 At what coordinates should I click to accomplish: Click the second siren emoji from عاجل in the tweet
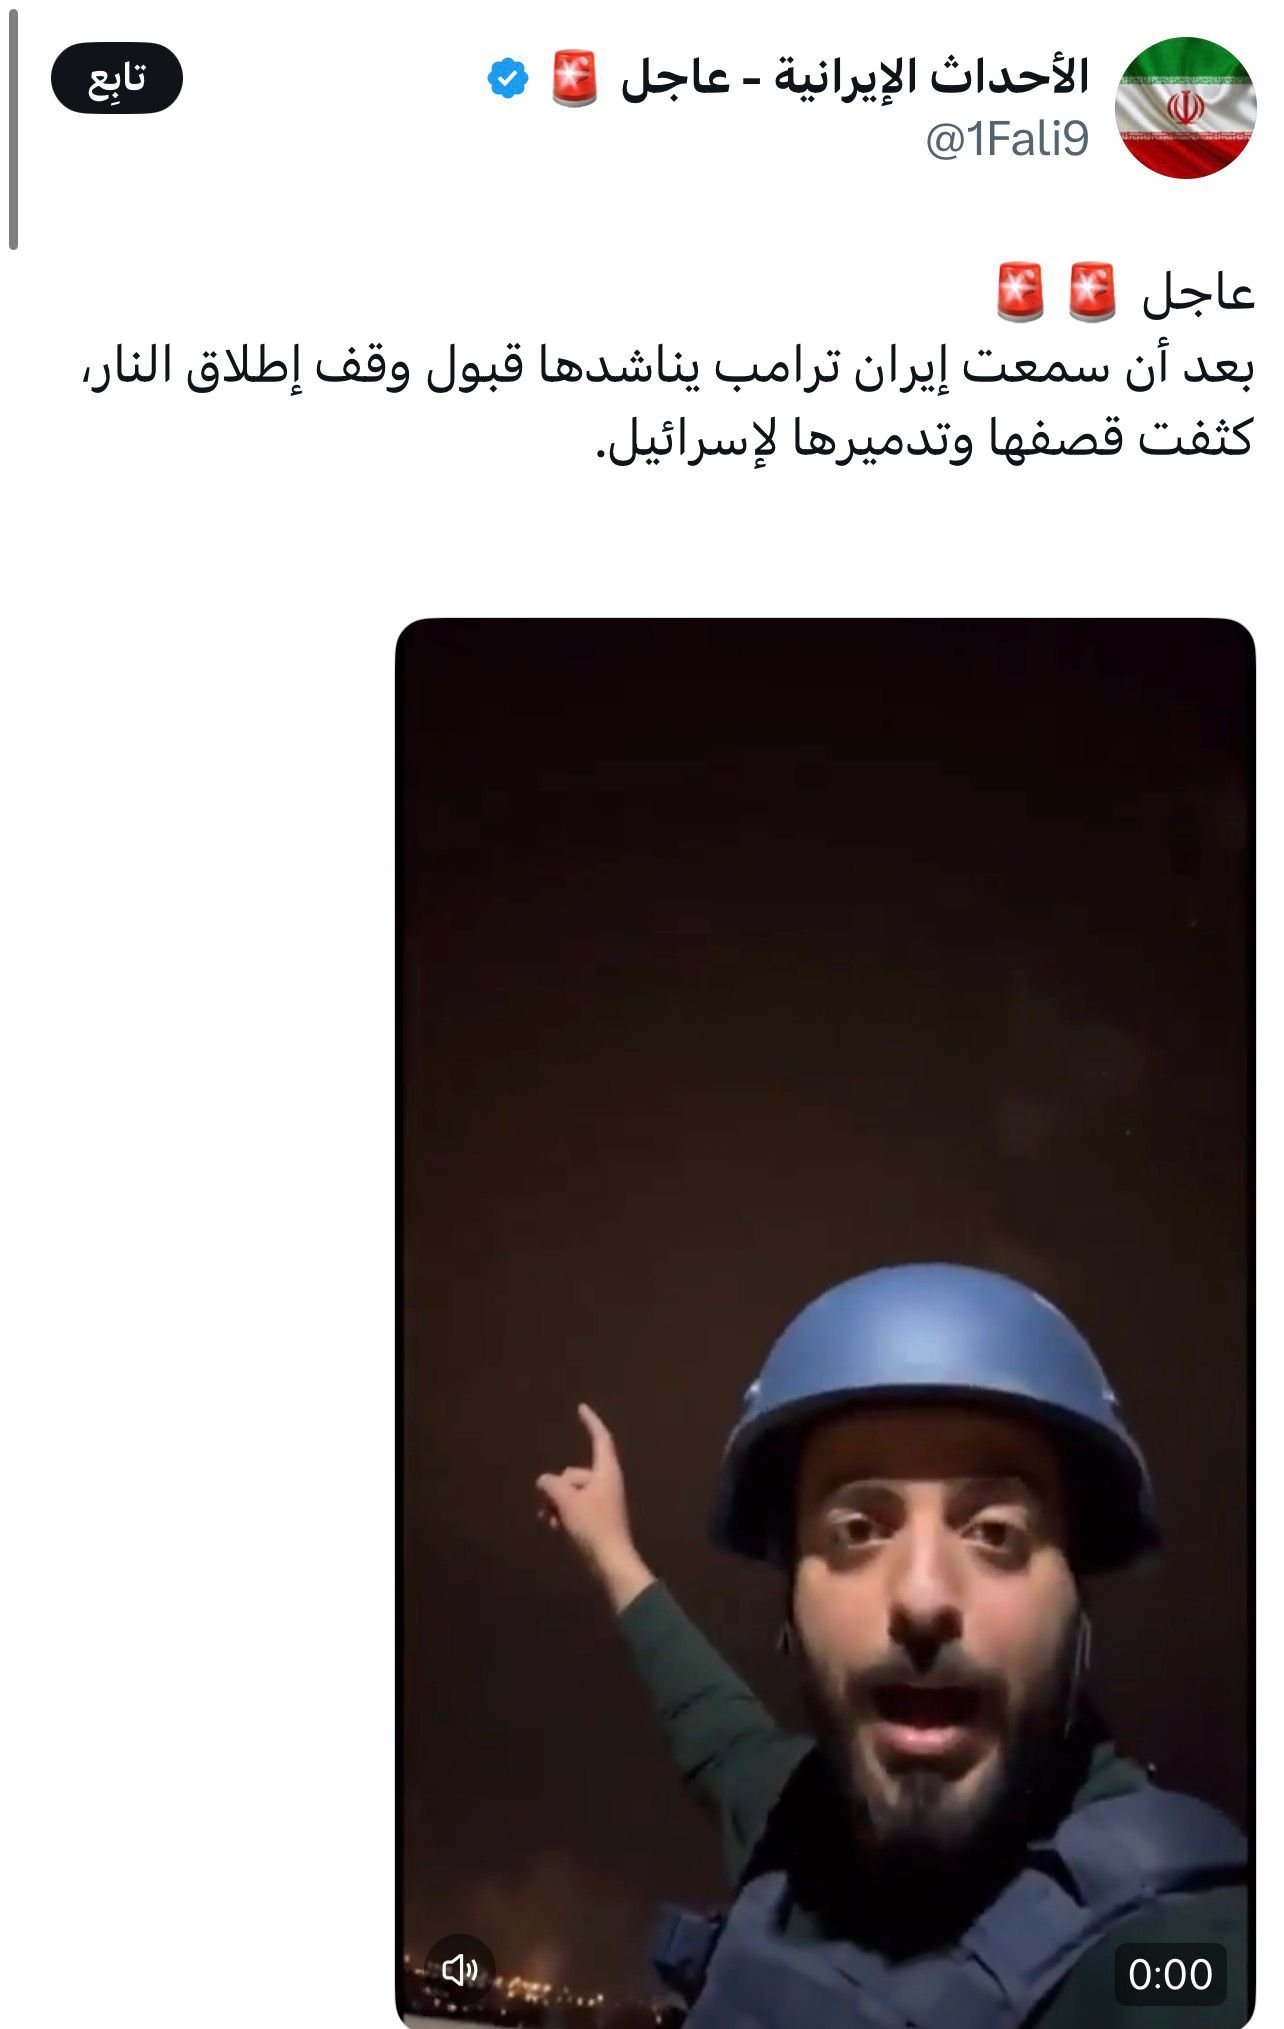click(1021, 291)
